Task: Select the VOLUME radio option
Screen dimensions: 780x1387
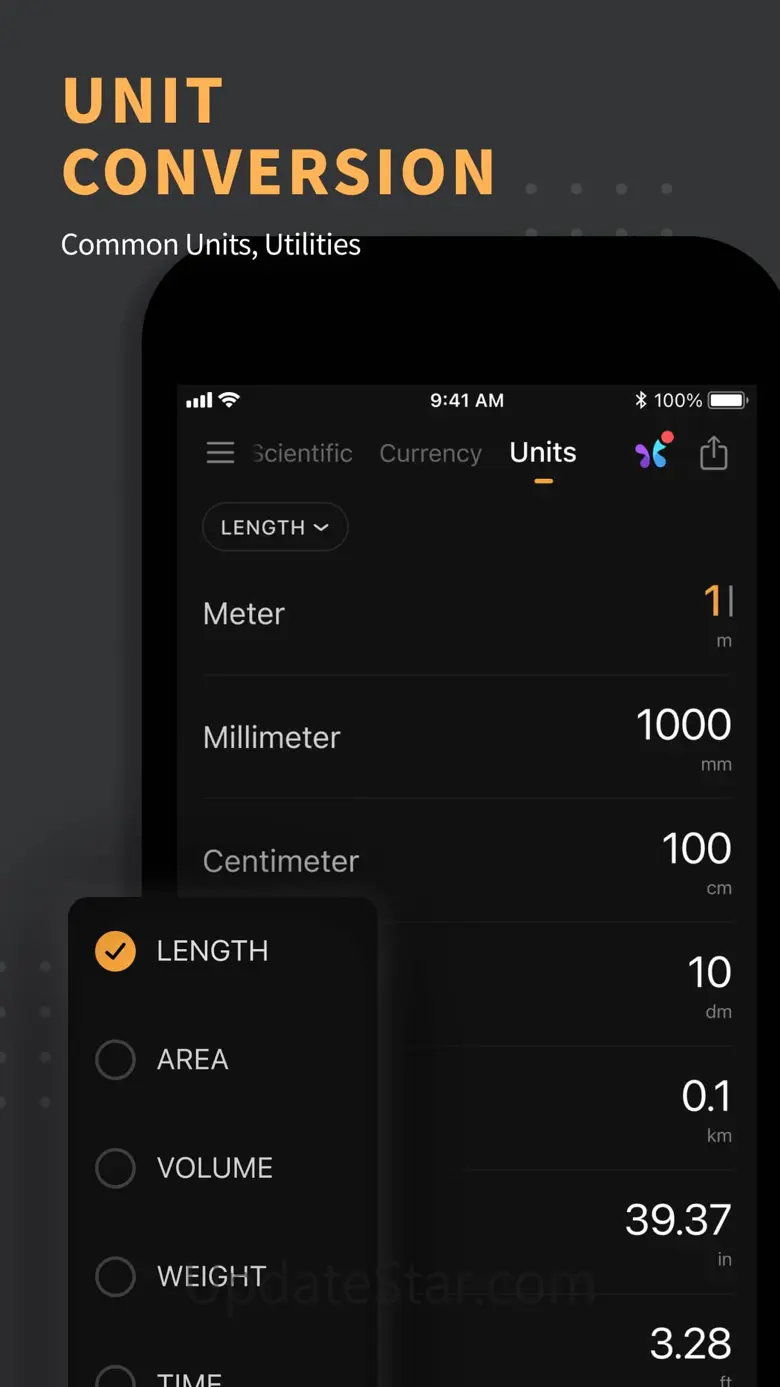Action: [x=115, y=1168]
